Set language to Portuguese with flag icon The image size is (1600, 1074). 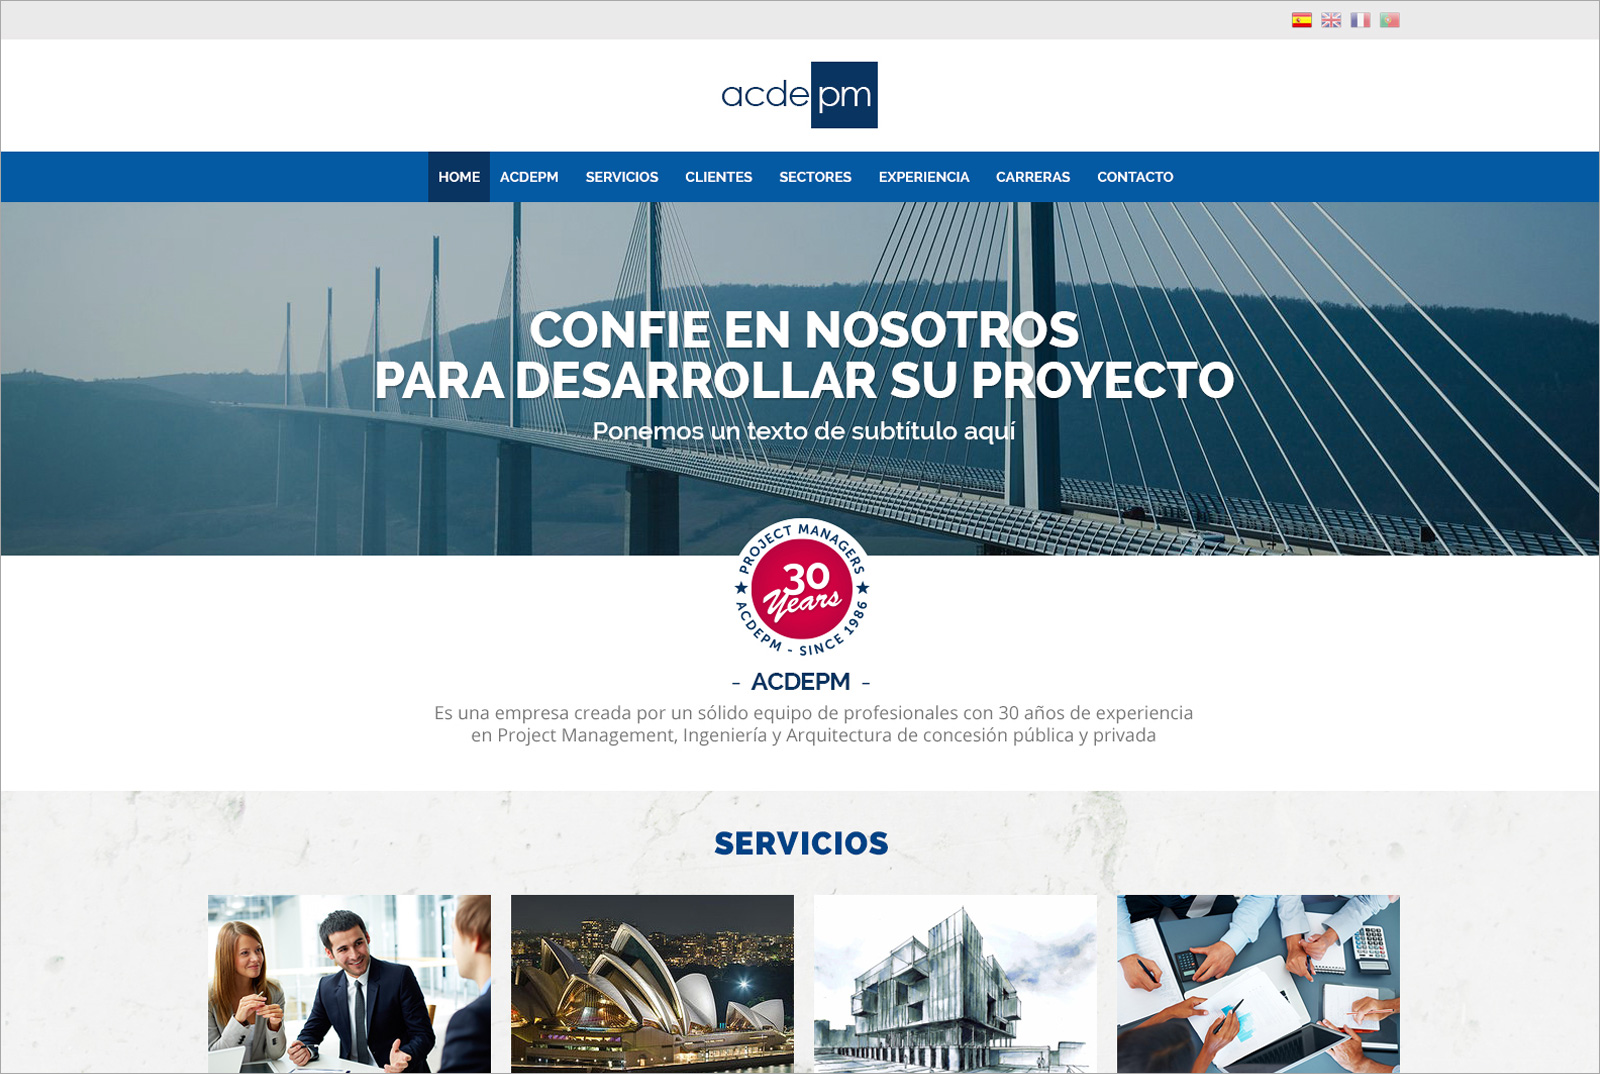(x=1390, y=18)
